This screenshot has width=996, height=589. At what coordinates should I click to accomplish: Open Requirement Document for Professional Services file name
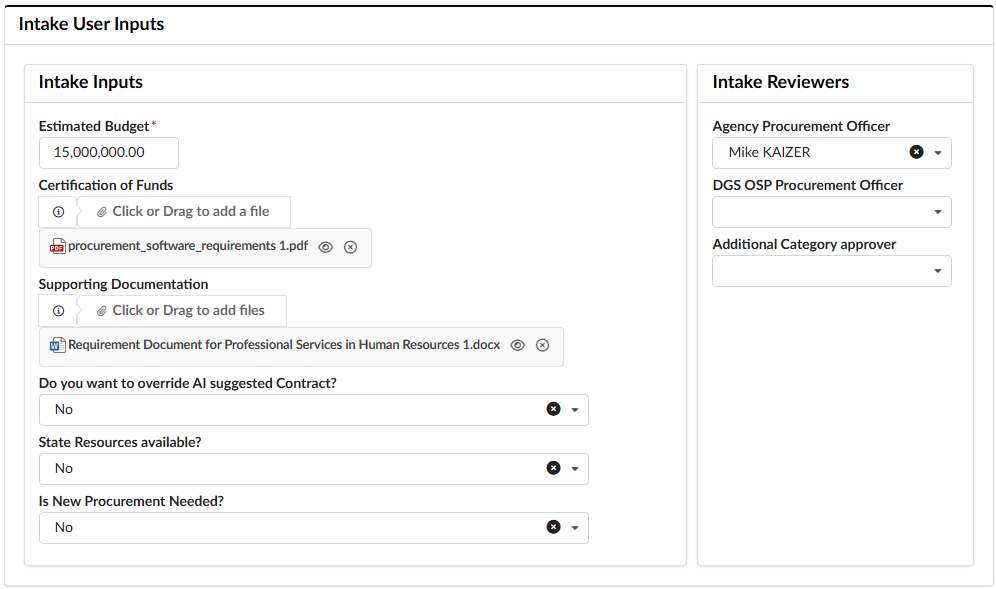tap(284, 345)
